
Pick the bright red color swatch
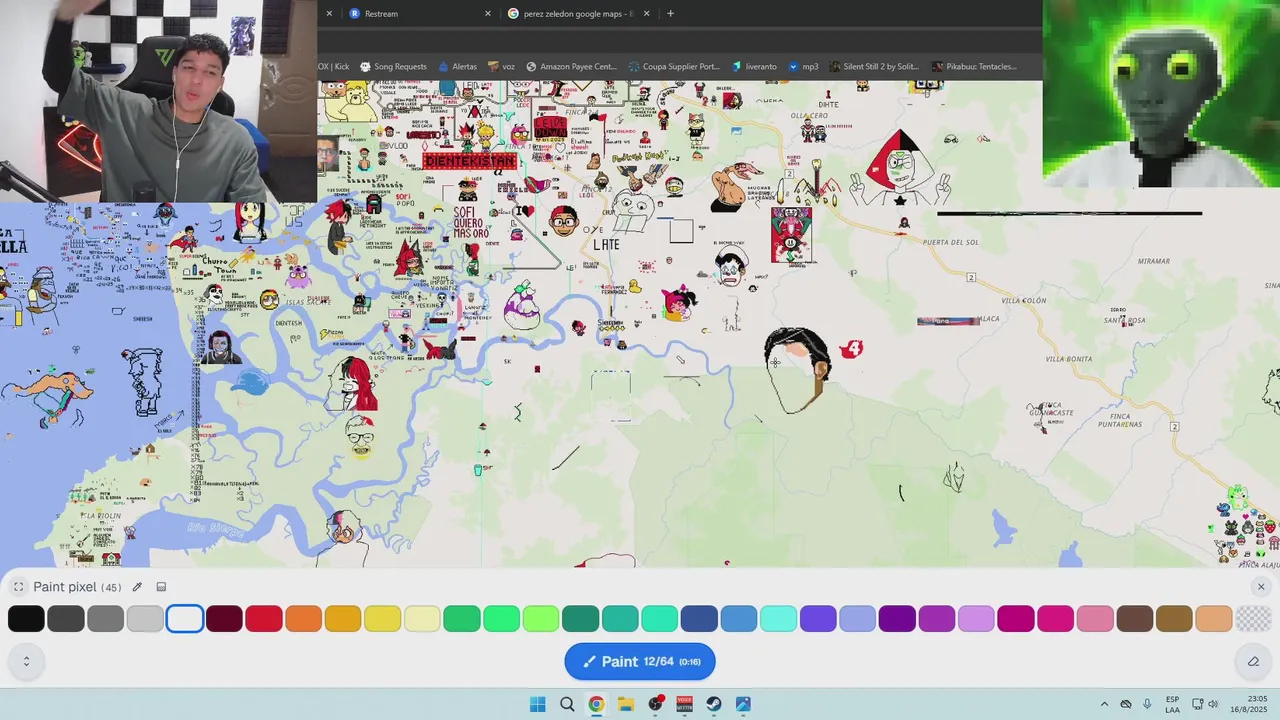pyautogui.click(x=264, y=619)
